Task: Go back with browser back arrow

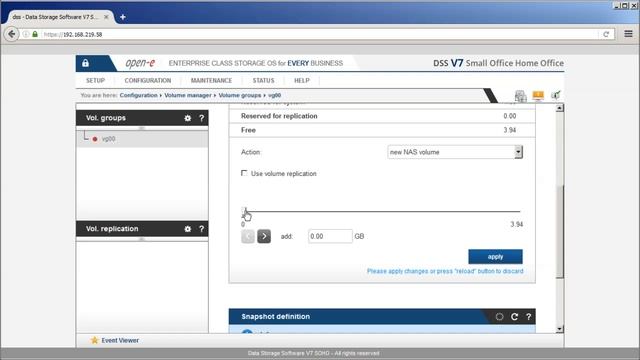Action: pos(12,34)
